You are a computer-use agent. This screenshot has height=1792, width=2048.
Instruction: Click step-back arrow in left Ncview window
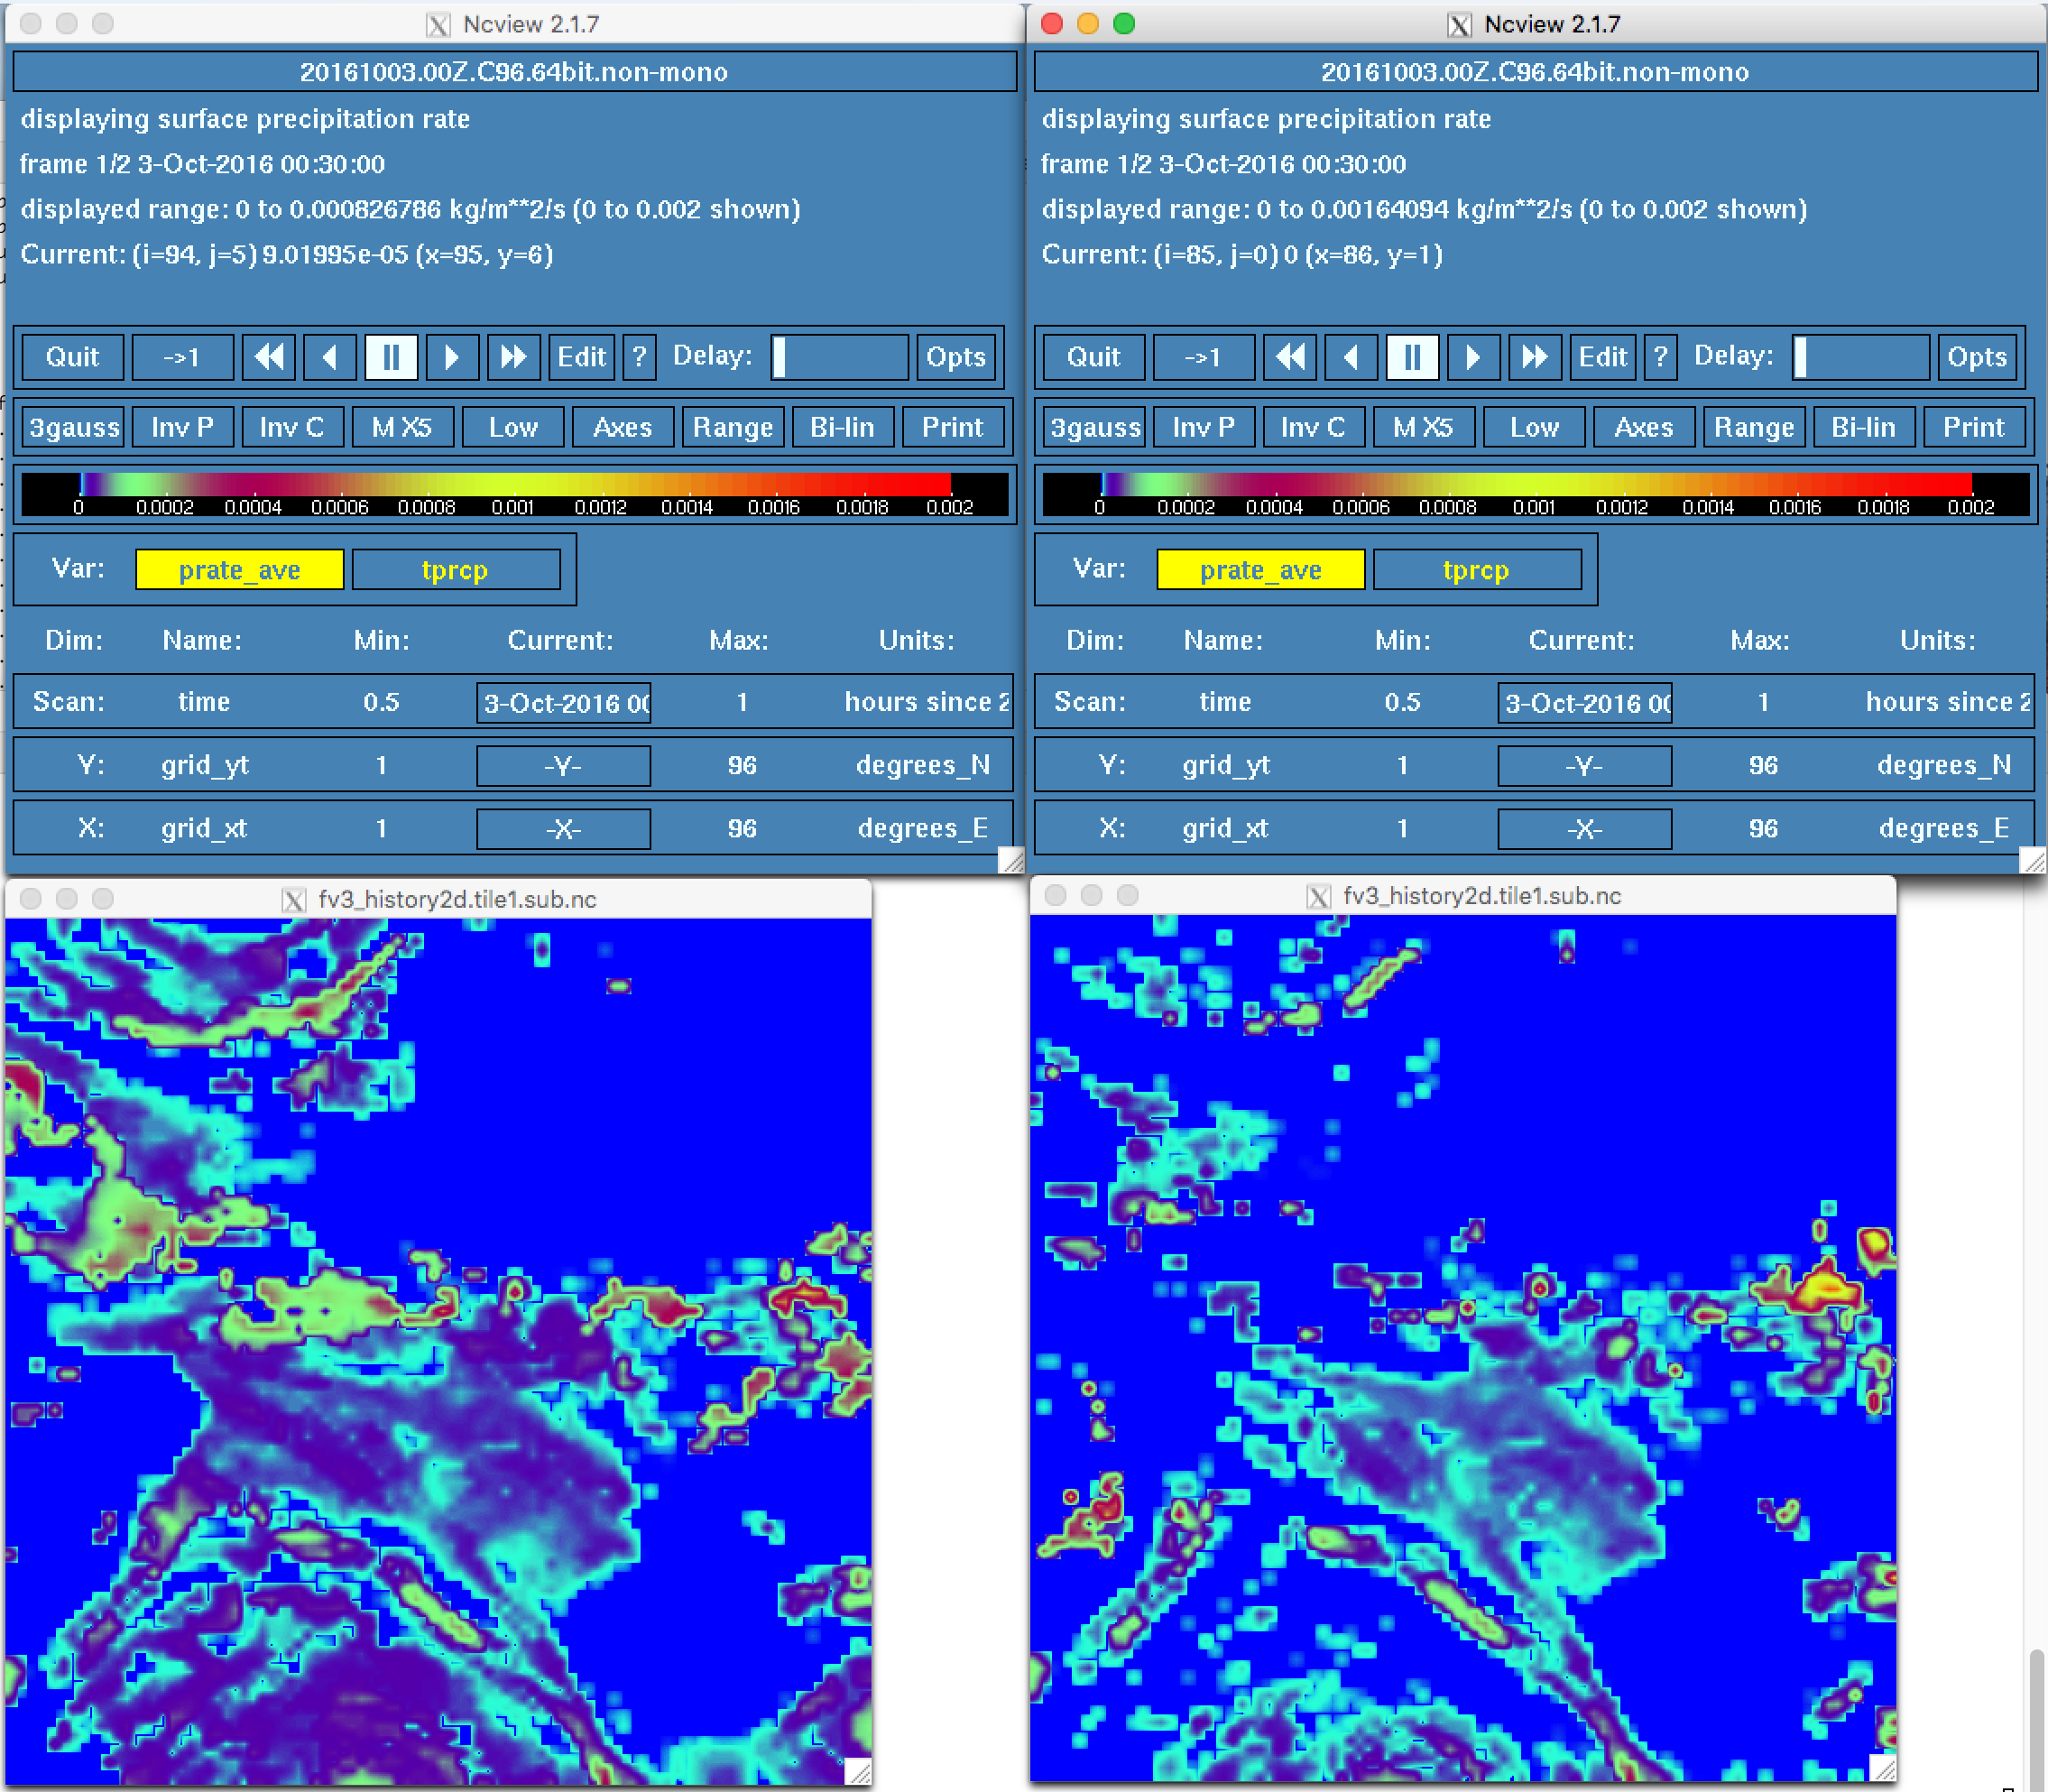click(330, 357)
